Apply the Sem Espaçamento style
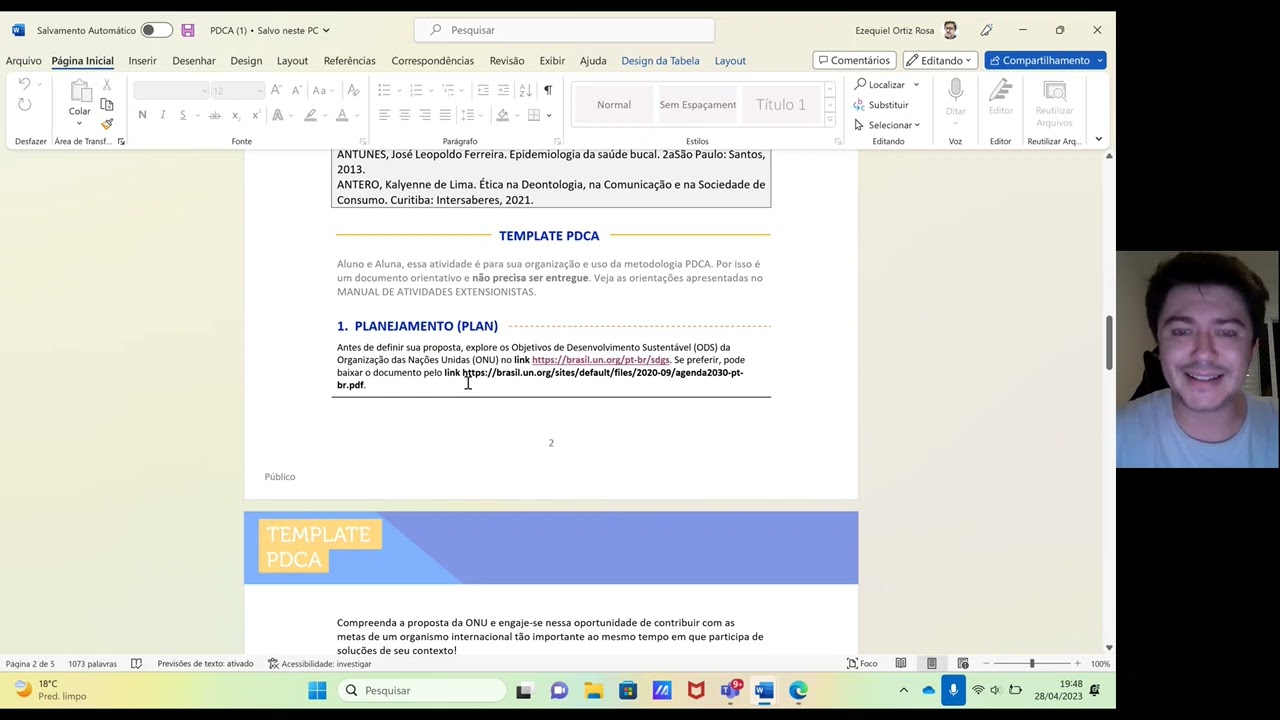Screen dimensions: 1280x720 (x=697, y=104)
